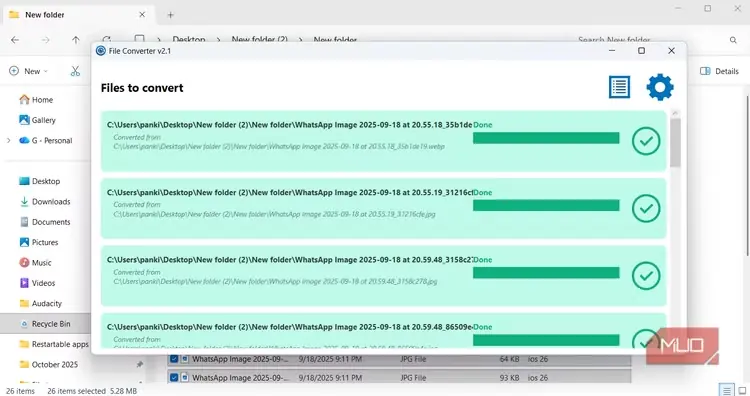
Task: Click the 64 KB size cell
Action: click(x=509, y=359)
